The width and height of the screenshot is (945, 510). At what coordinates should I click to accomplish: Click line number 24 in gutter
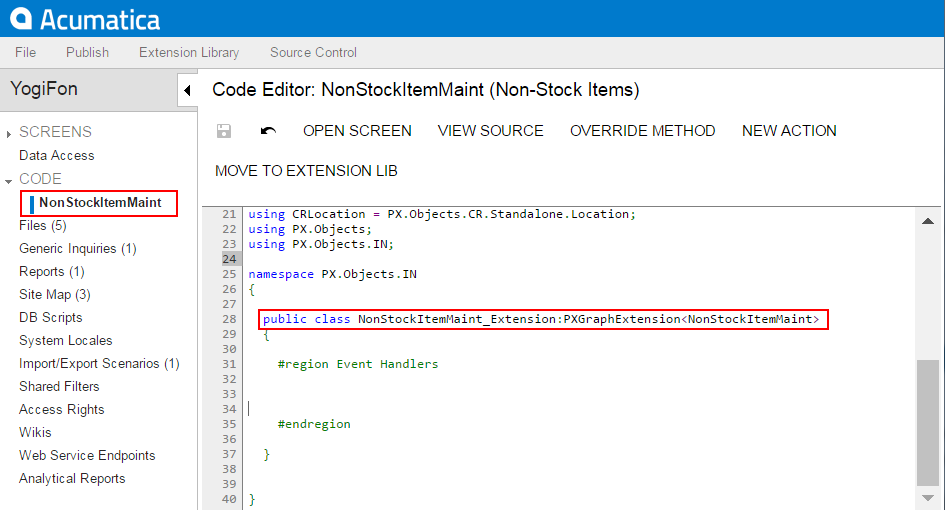click(229, 259)
